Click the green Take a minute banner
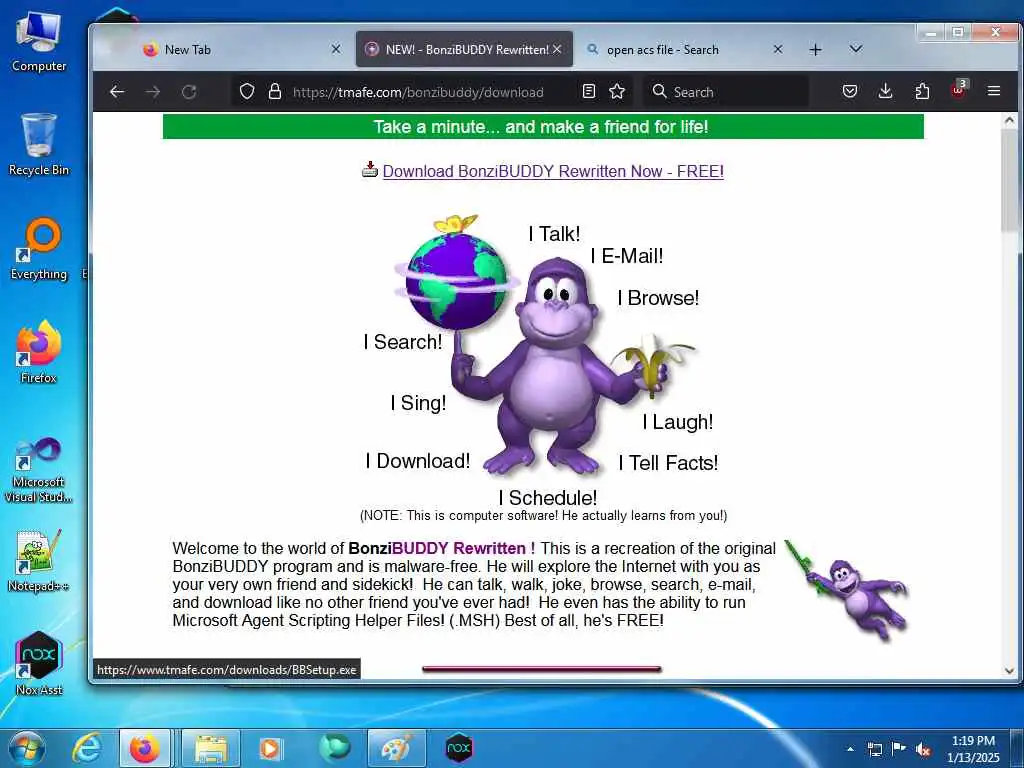This screenshot has width=1024, height=768. coord(543,127)
